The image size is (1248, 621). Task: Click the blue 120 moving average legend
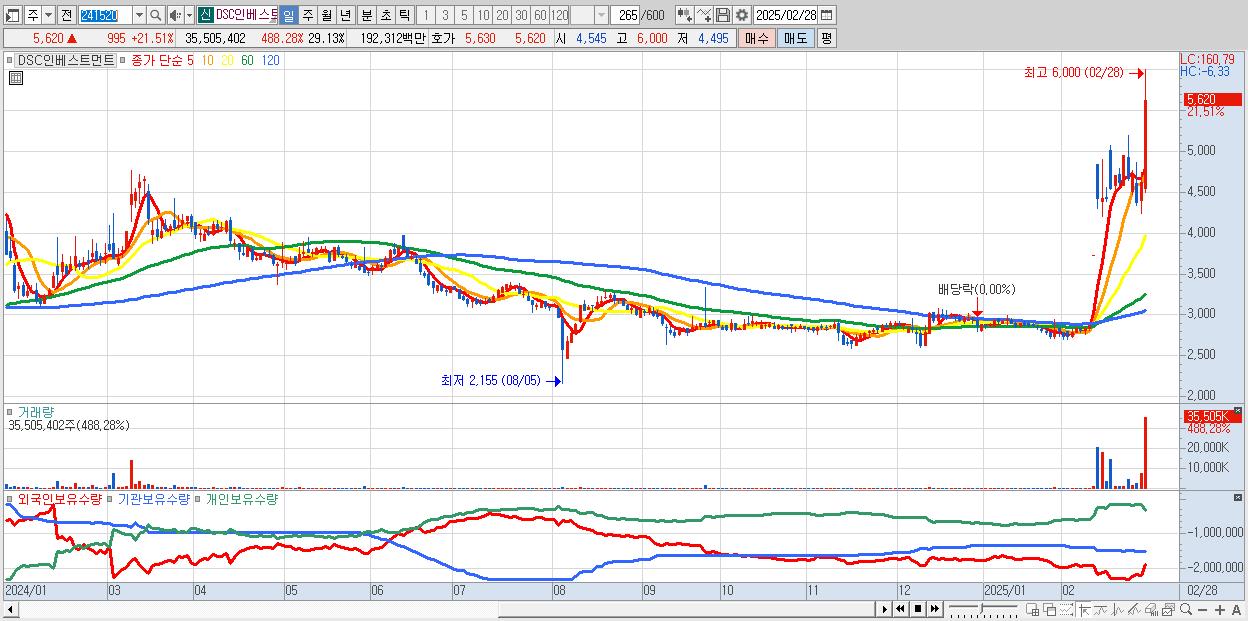270,60
